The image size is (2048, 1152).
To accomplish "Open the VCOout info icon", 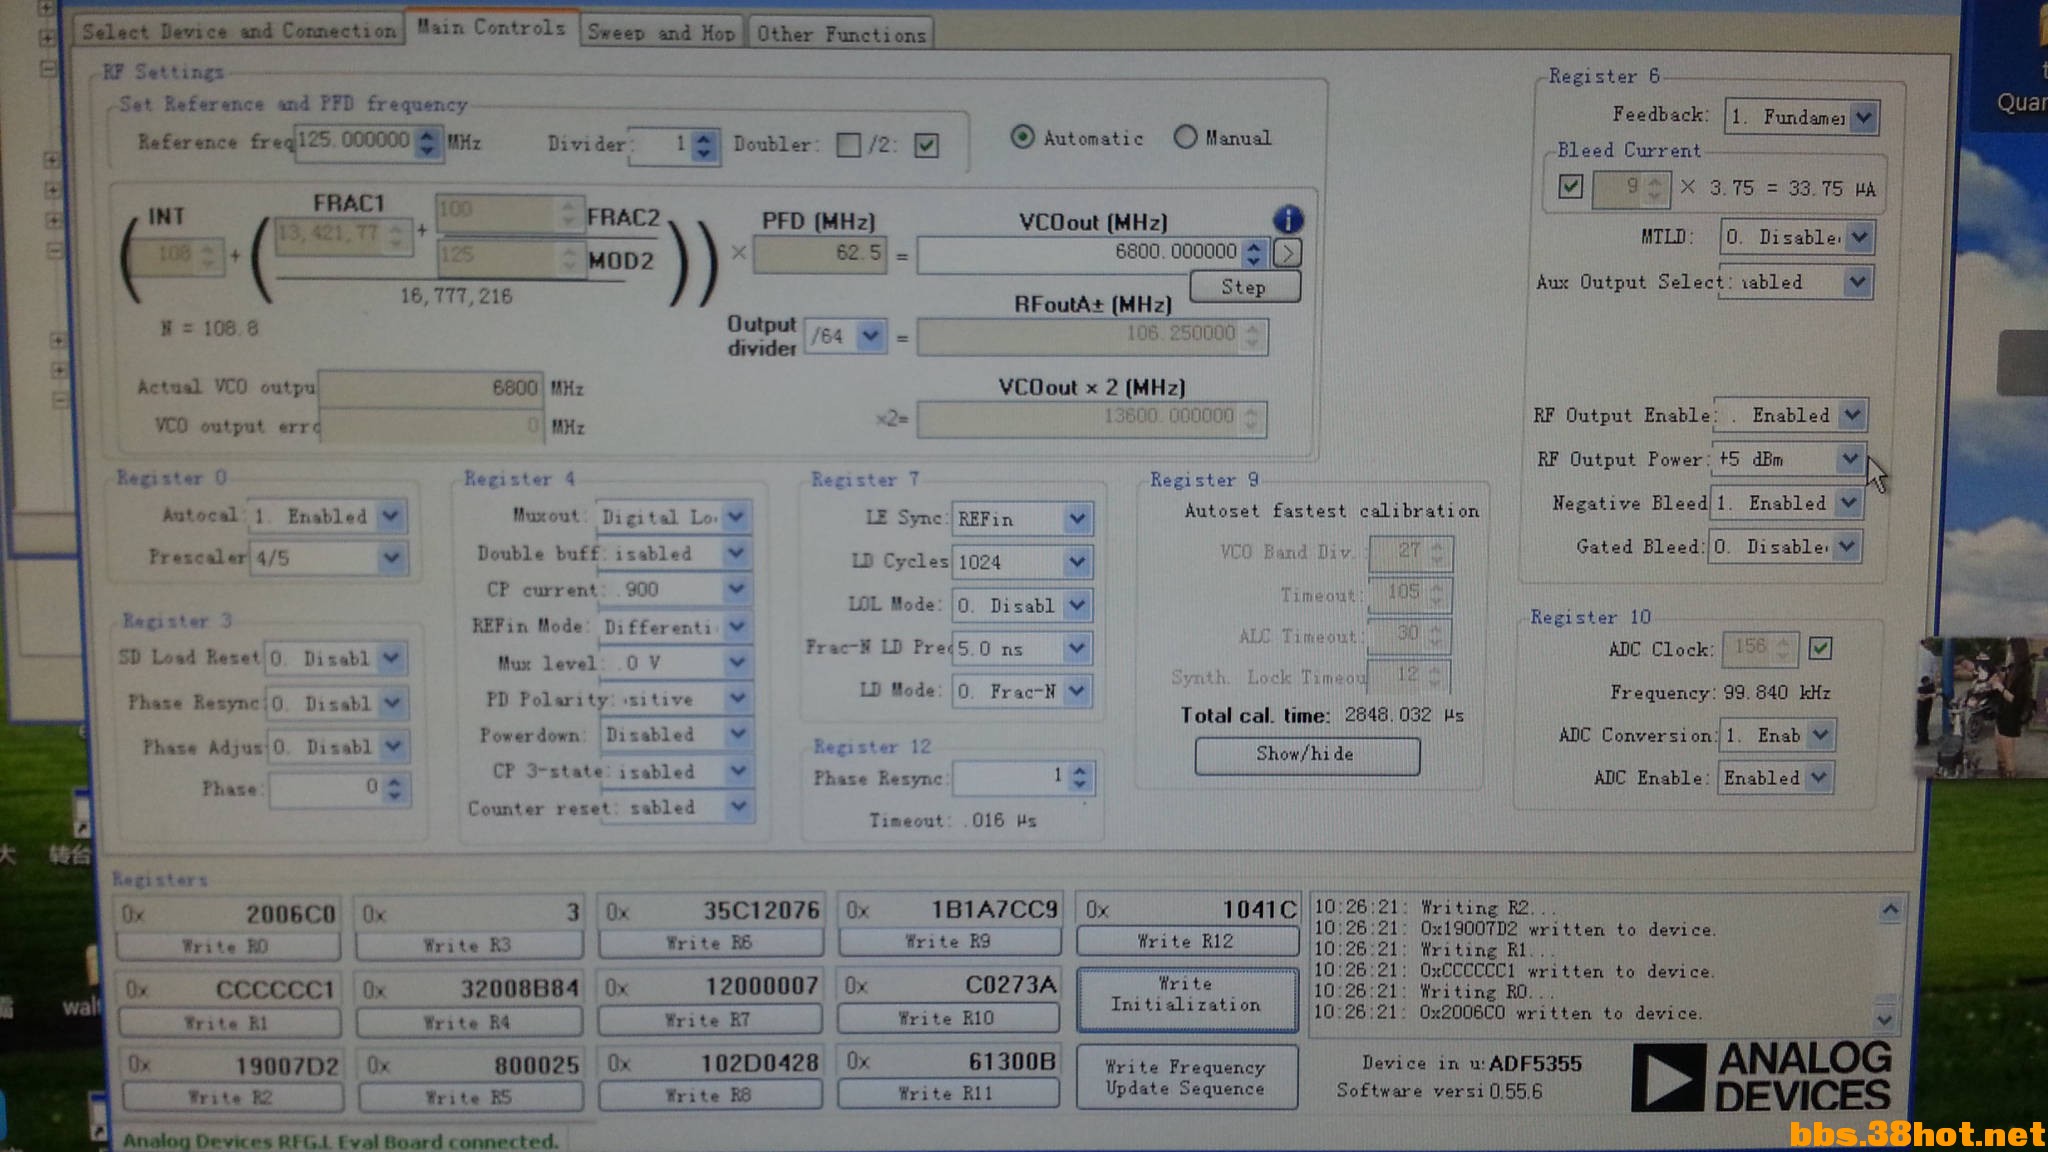I will tap(1287, 219).
